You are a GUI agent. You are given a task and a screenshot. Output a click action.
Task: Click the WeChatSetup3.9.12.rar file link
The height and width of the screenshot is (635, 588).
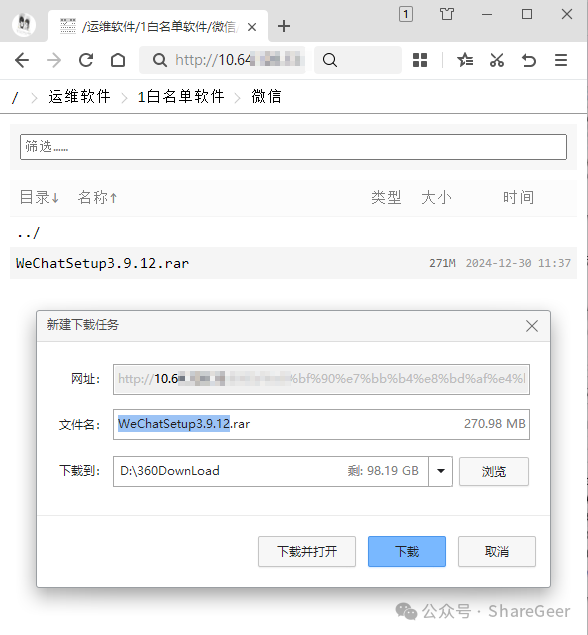[102, 263]
